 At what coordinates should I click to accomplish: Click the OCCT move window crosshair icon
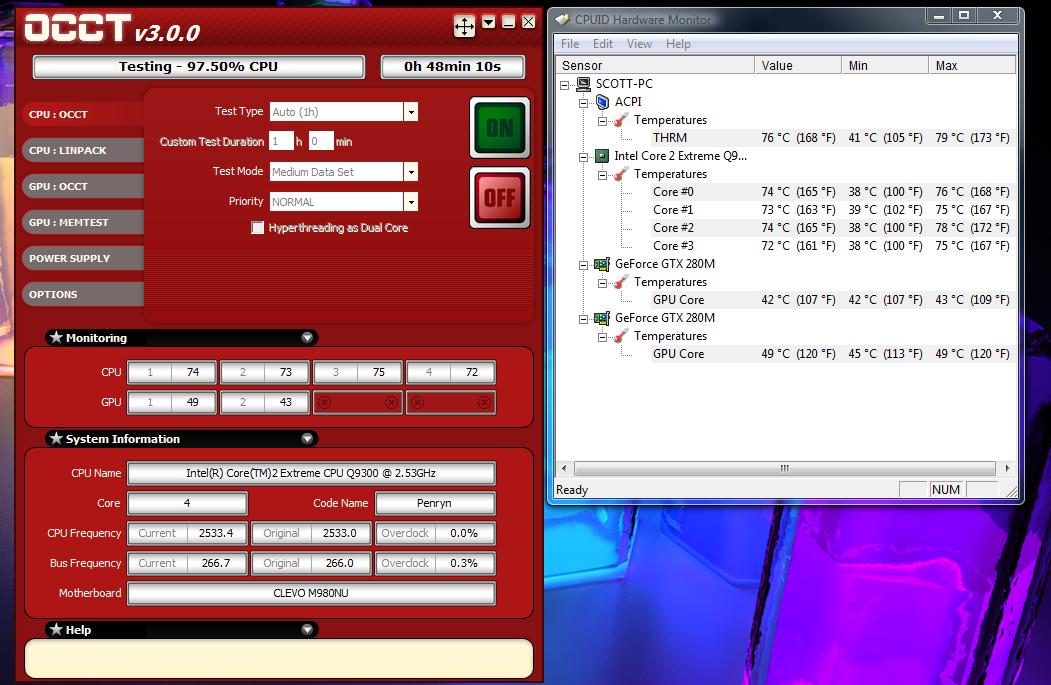click(464, 26)
